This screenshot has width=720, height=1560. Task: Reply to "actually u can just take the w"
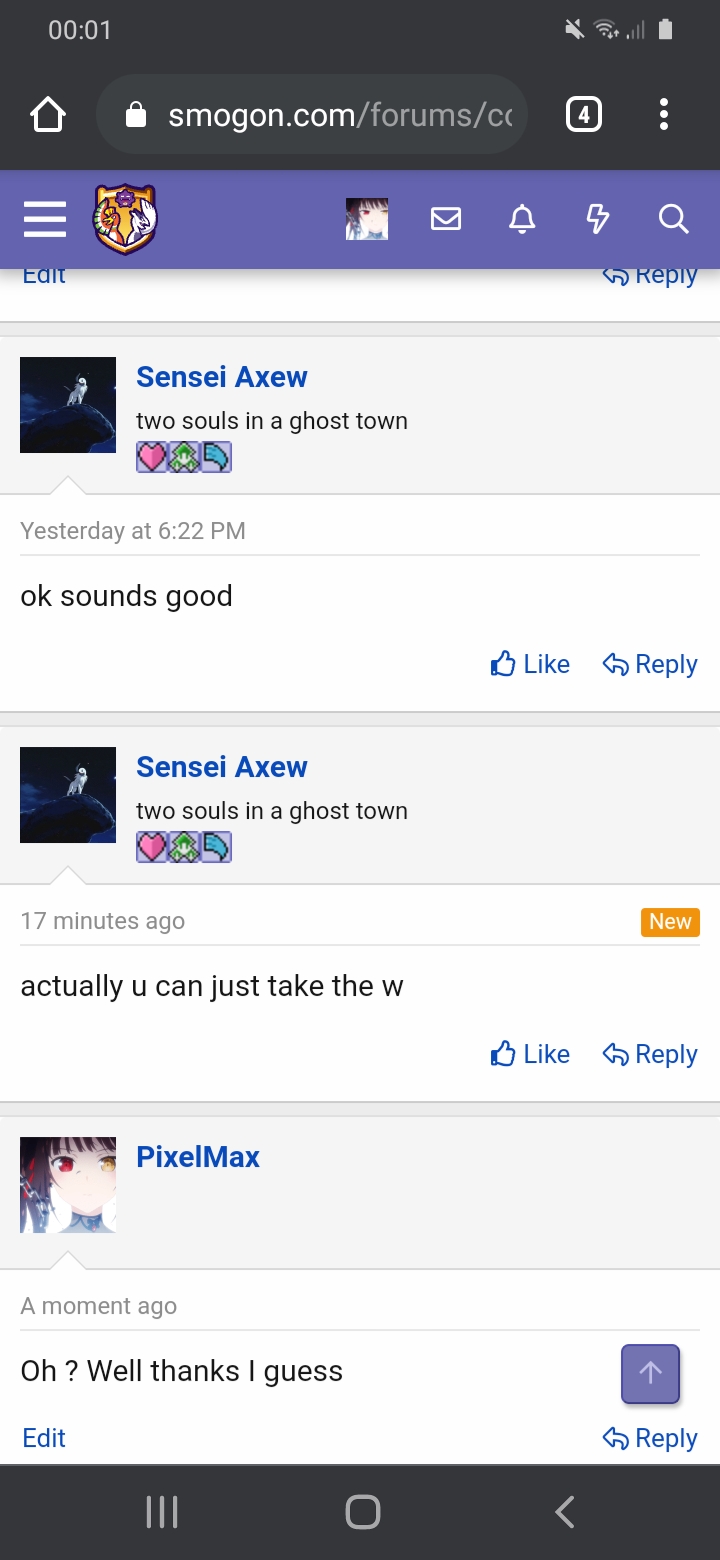tap(650, 1054)
